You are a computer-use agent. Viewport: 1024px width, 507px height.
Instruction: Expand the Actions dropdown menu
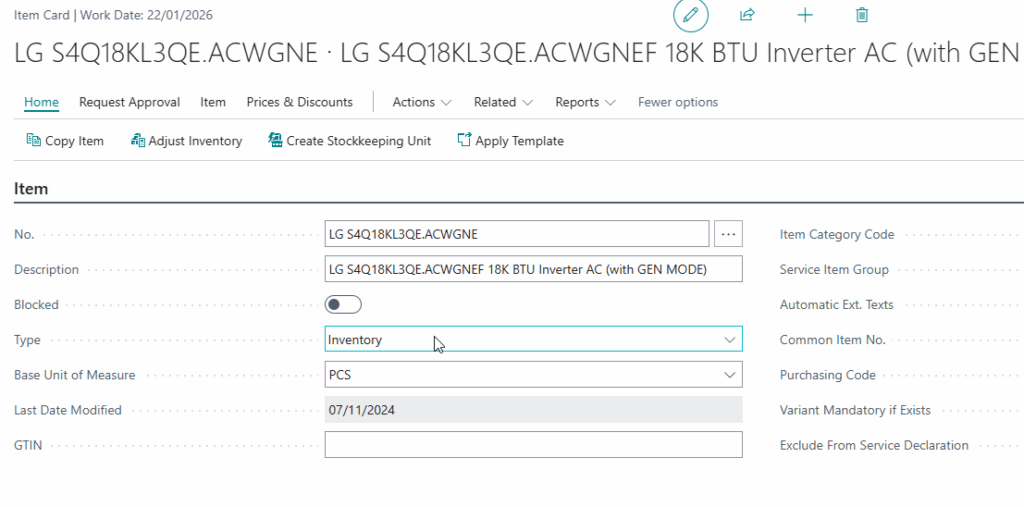click(422, 102)
